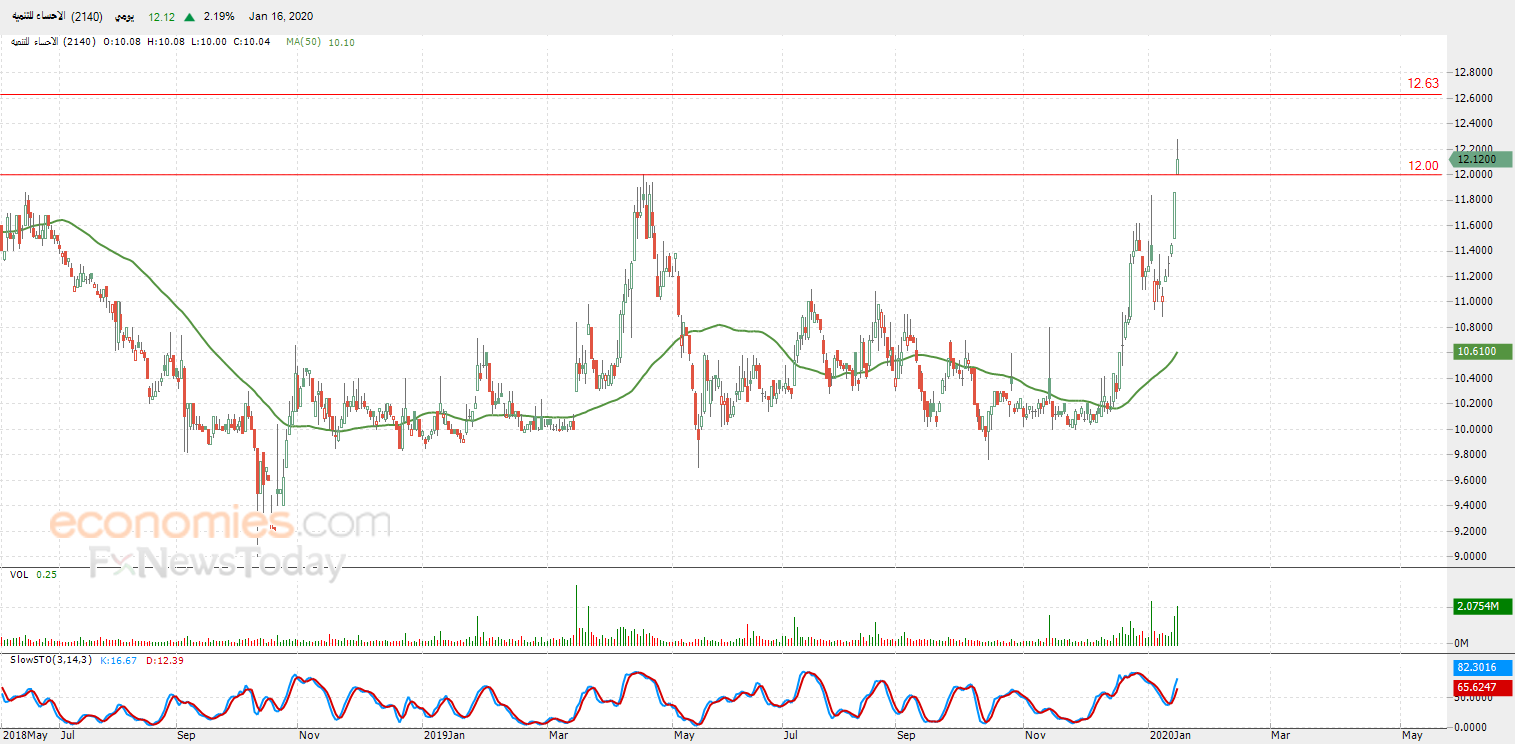
Task: Click the 12.00 resistance line label
Action: 1422,166
